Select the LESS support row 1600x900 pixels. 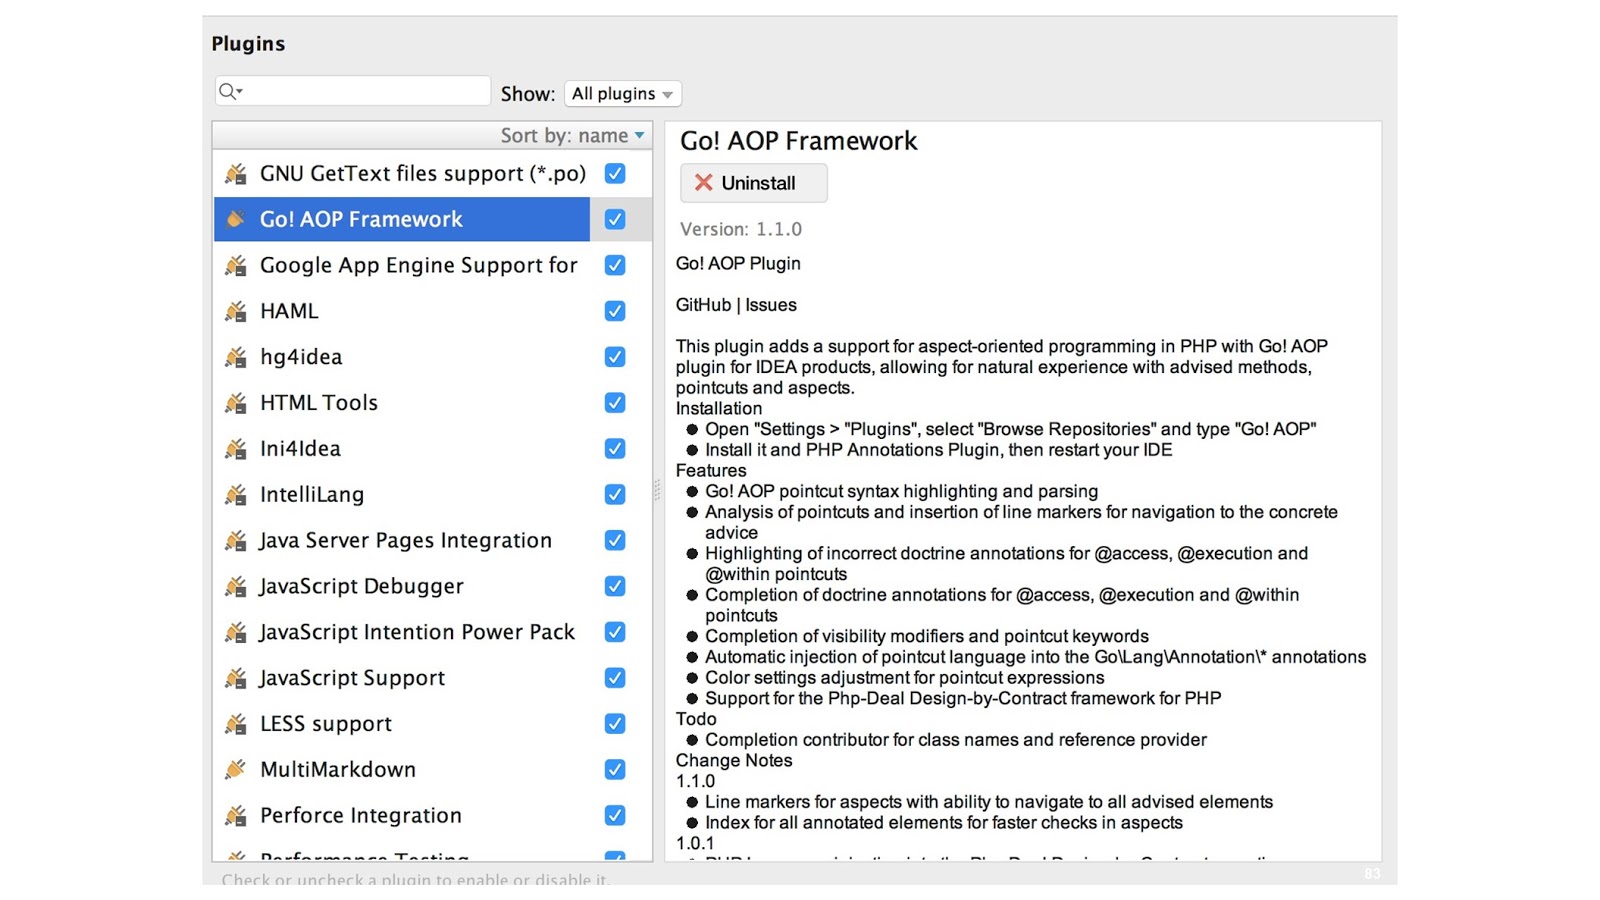[432, 724]
